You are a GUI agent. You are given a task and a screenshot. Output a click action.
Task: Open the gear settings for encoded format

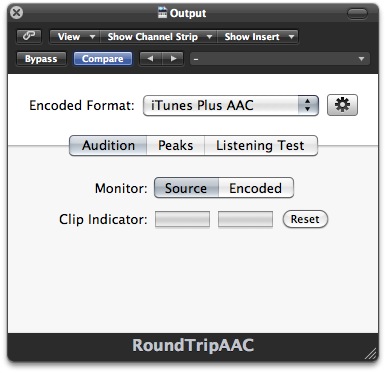tap(342, 105)
